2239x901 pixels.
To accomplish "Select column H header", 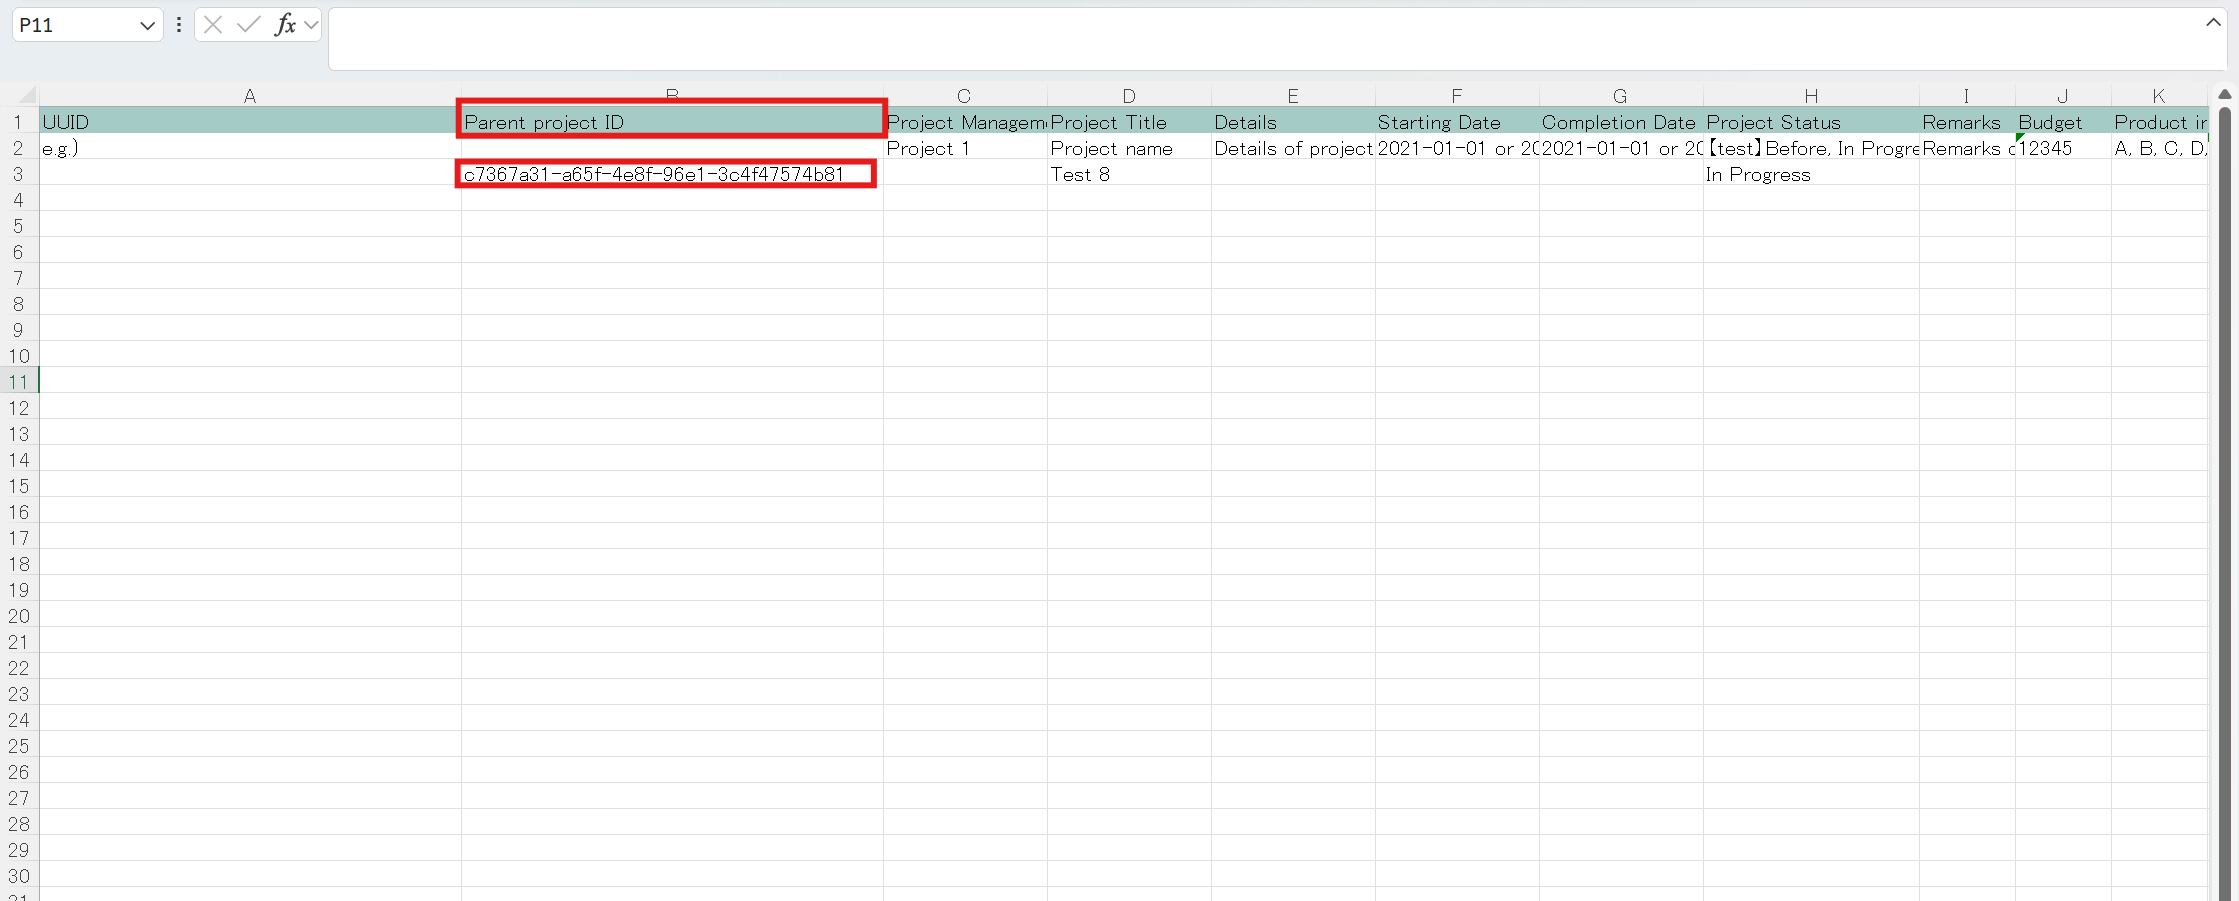I will [1810, 95].
